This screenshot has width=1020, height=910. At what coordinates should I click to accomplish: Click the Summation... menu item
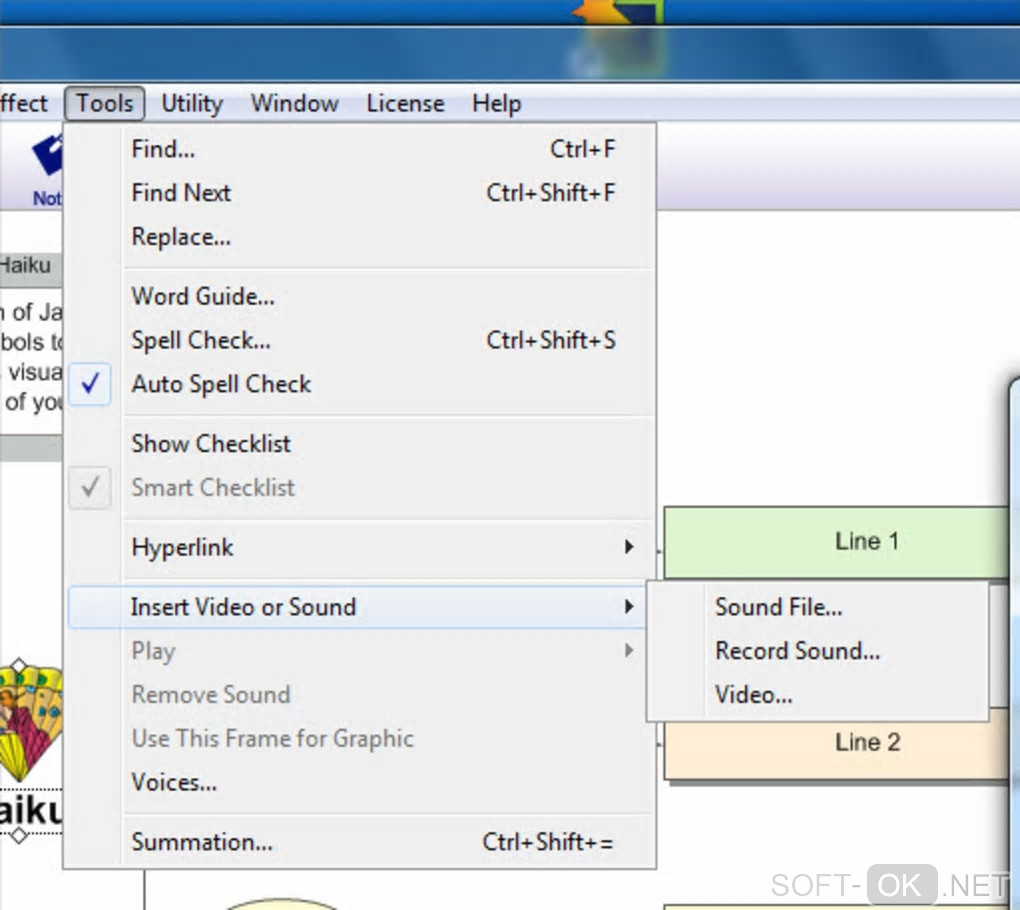point(202,842)
